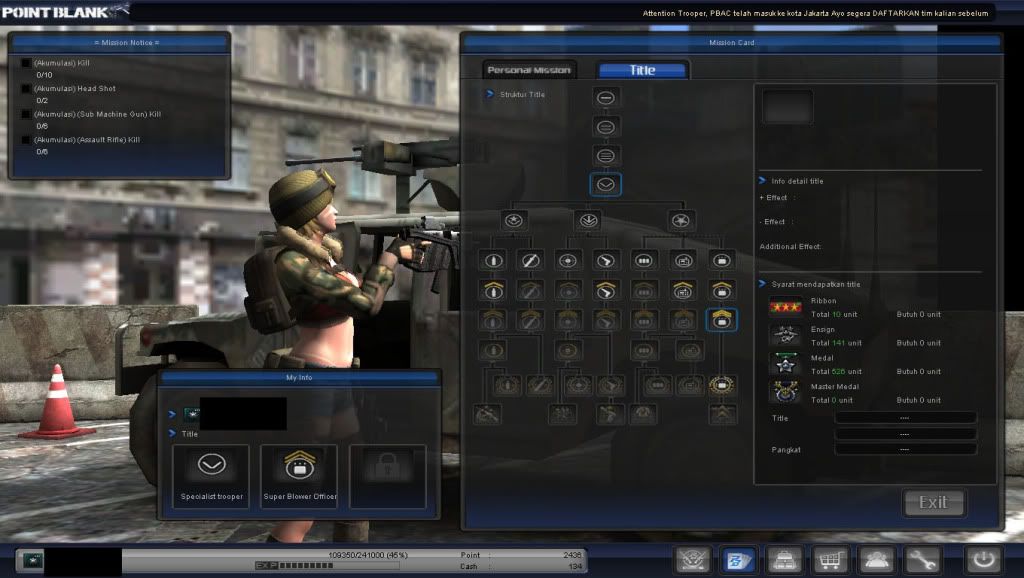Select the gold gear-ringed title node
Screen dimensions: 1024x578
point(722,385)
